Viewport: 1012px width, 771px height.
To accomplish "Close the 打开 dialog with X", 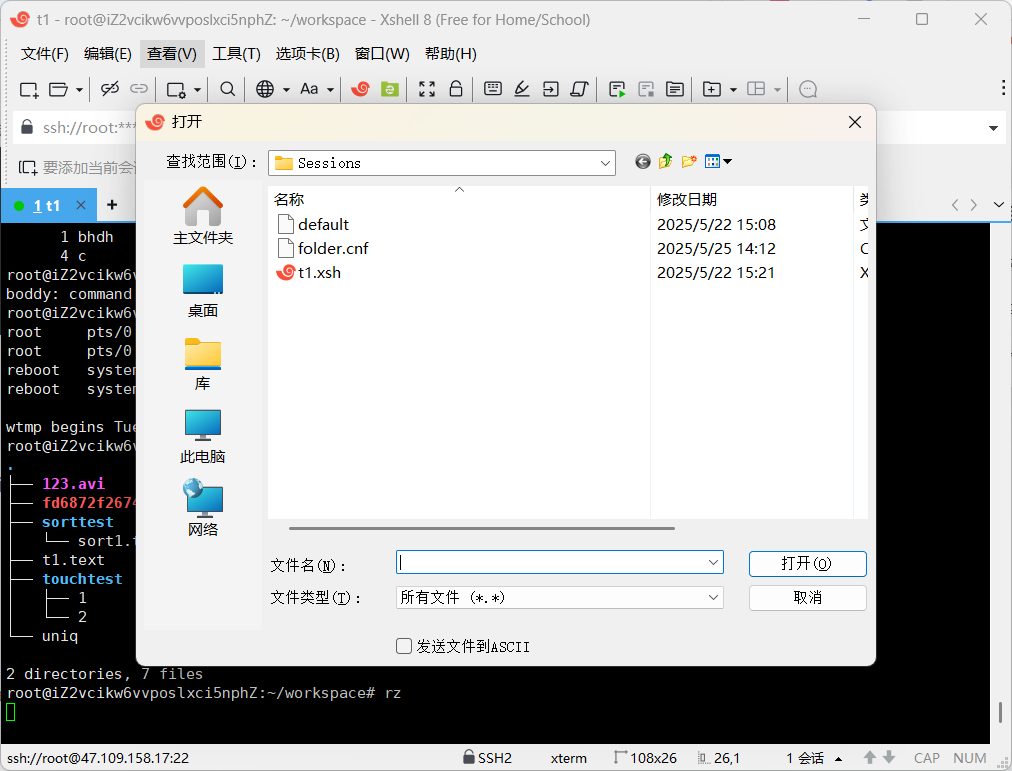I will coord(855,122).
